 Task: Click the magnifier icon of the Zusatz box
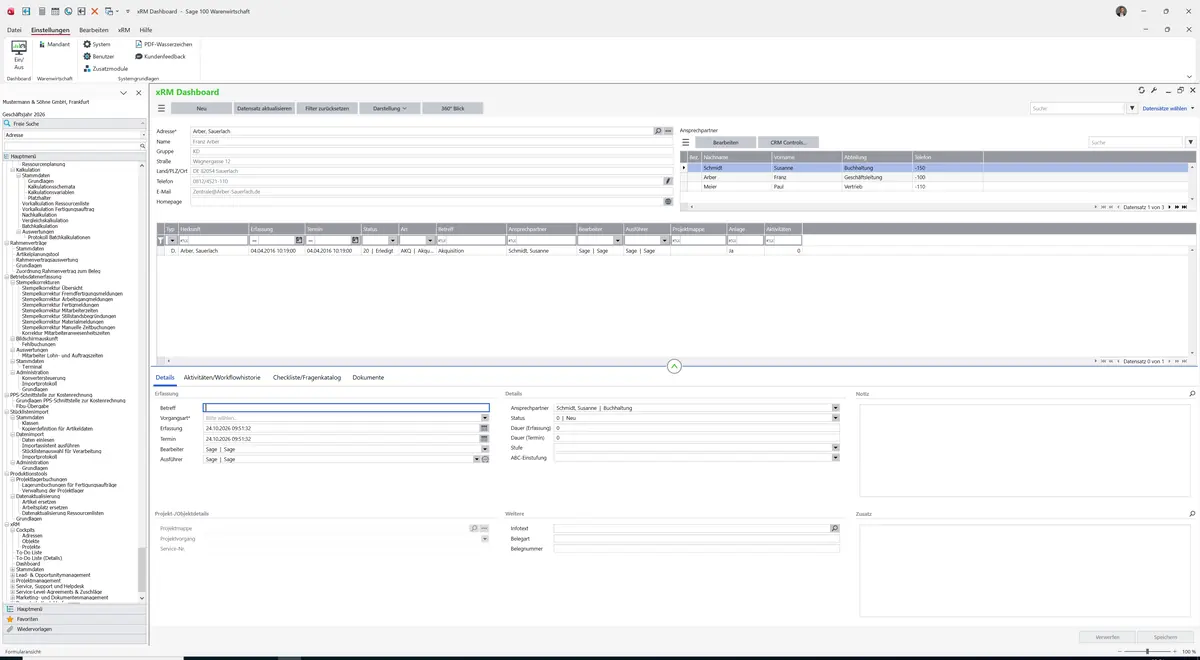pos(1192,514)
